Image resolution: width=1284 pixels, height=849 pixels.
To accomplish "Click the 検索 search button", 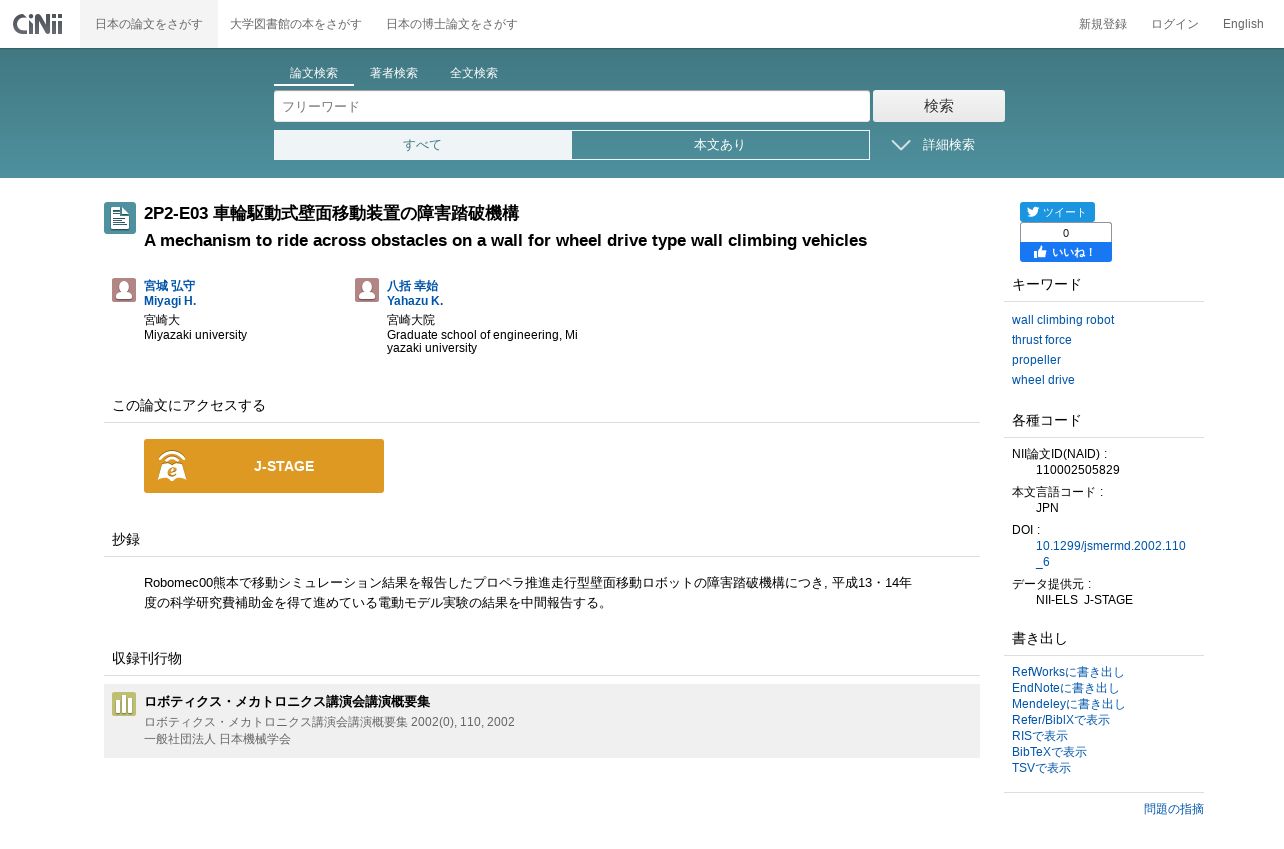I will [939, 106].
